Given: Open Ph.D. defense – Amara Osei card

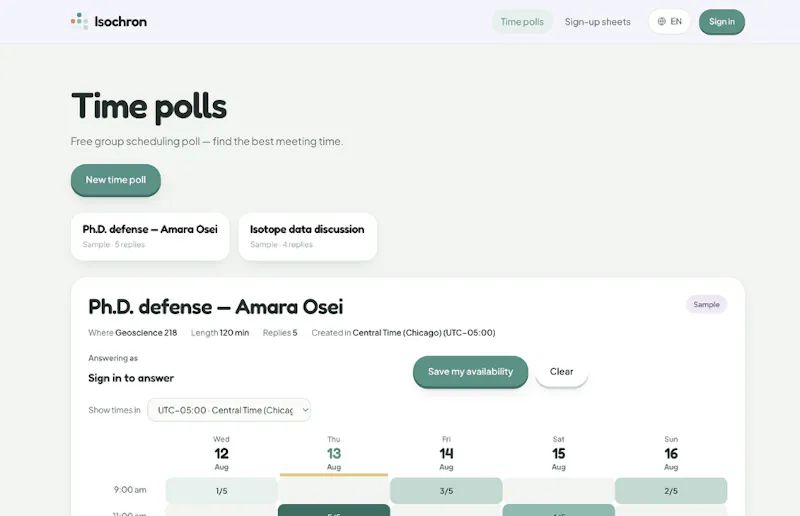Looking at the screenshot, I should (x=150, y=236).
